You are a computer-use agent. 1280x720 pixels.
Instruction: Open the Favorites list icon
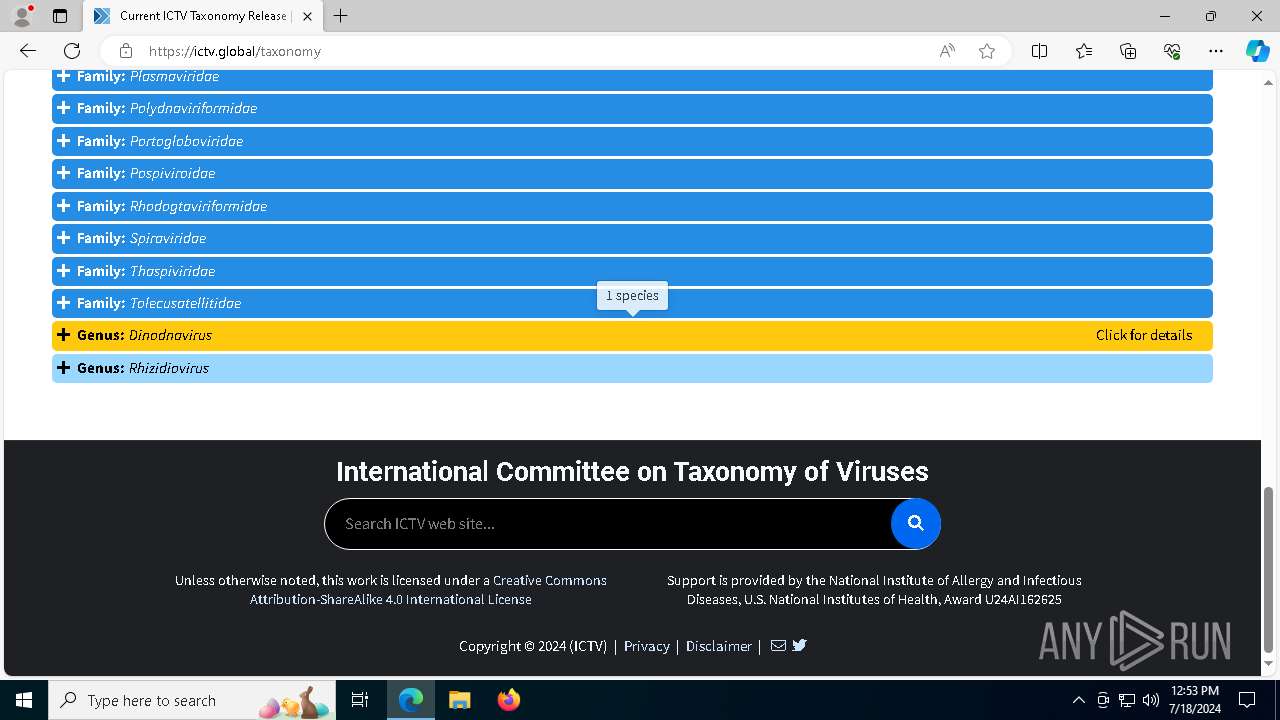point(1084,51)
